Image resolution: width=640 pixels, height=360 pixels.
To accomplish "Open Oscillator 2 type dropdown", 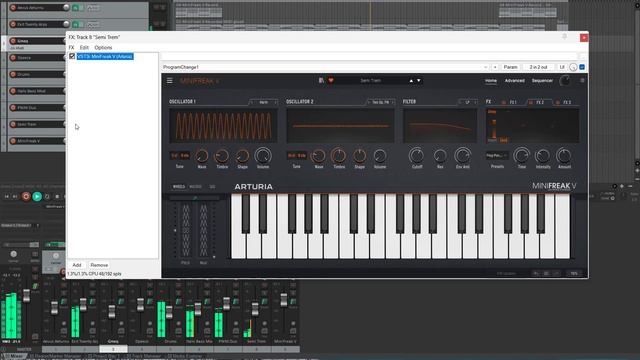I will pos(380,102).
